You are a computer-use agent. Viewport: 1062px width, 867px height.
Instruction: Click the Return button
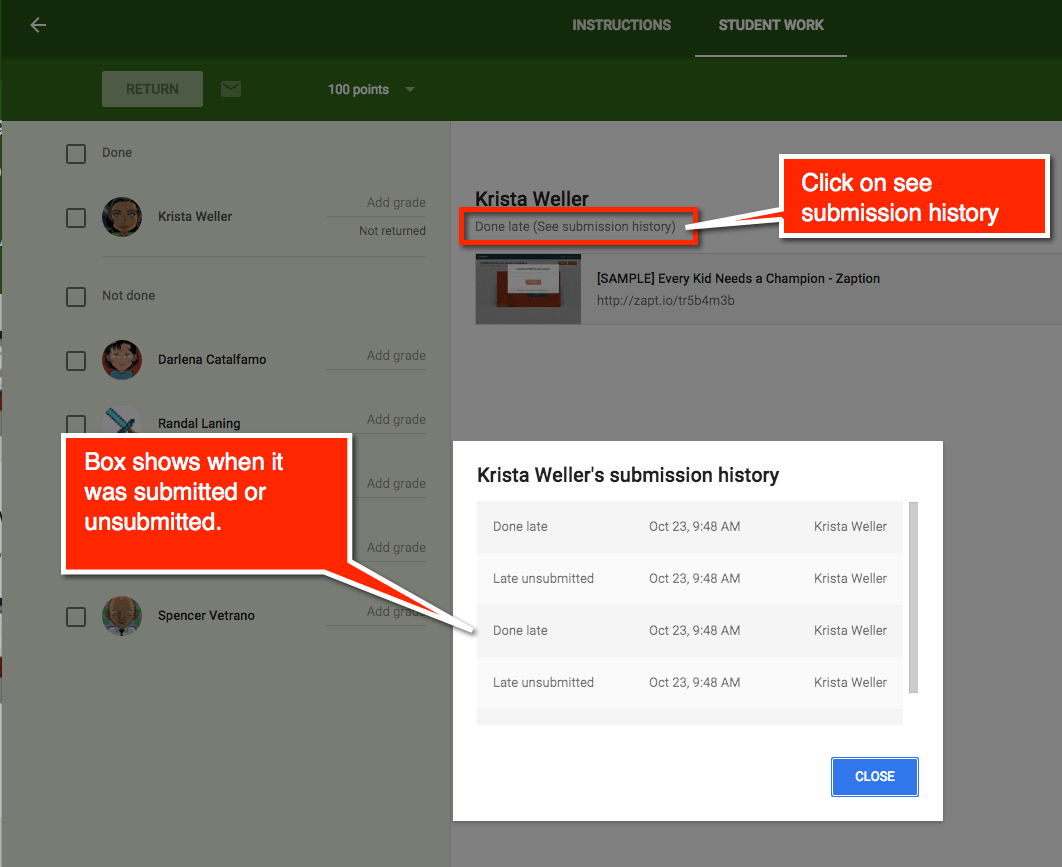[152, 89]
